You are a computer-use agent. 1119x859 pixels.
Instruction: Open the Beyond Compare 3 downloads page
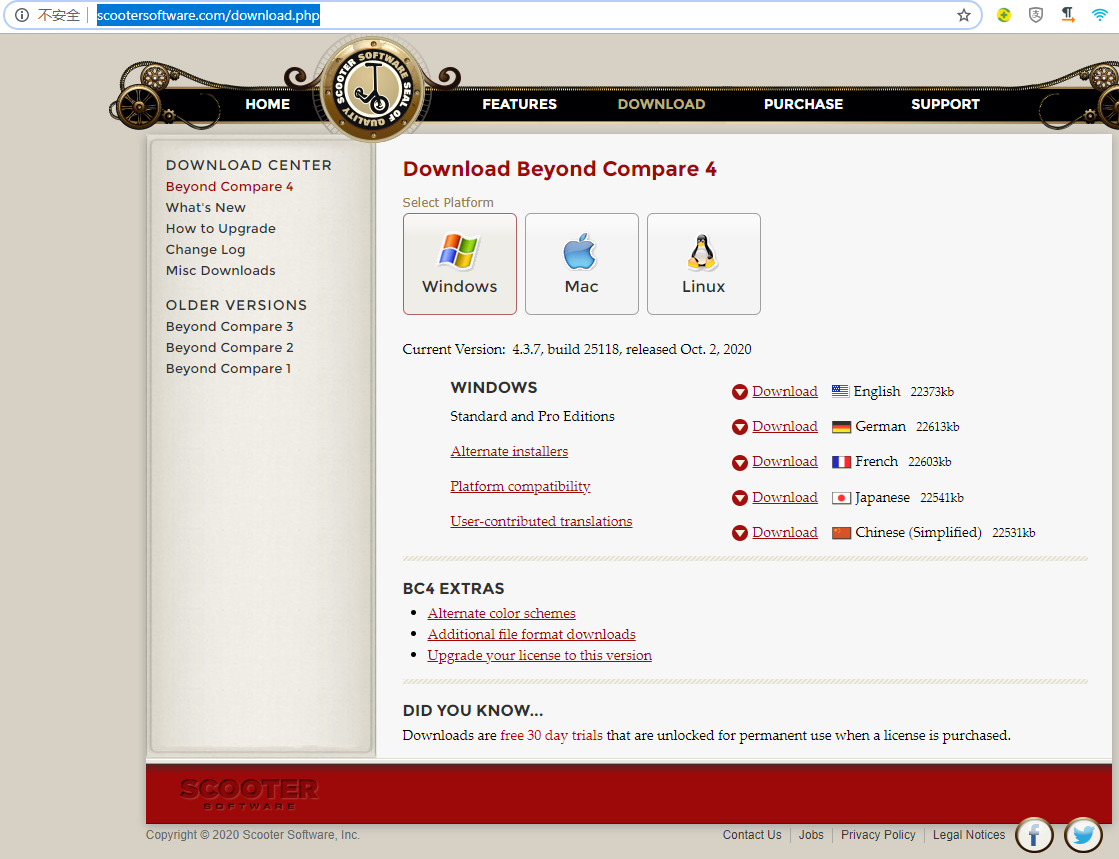(229, 326)
